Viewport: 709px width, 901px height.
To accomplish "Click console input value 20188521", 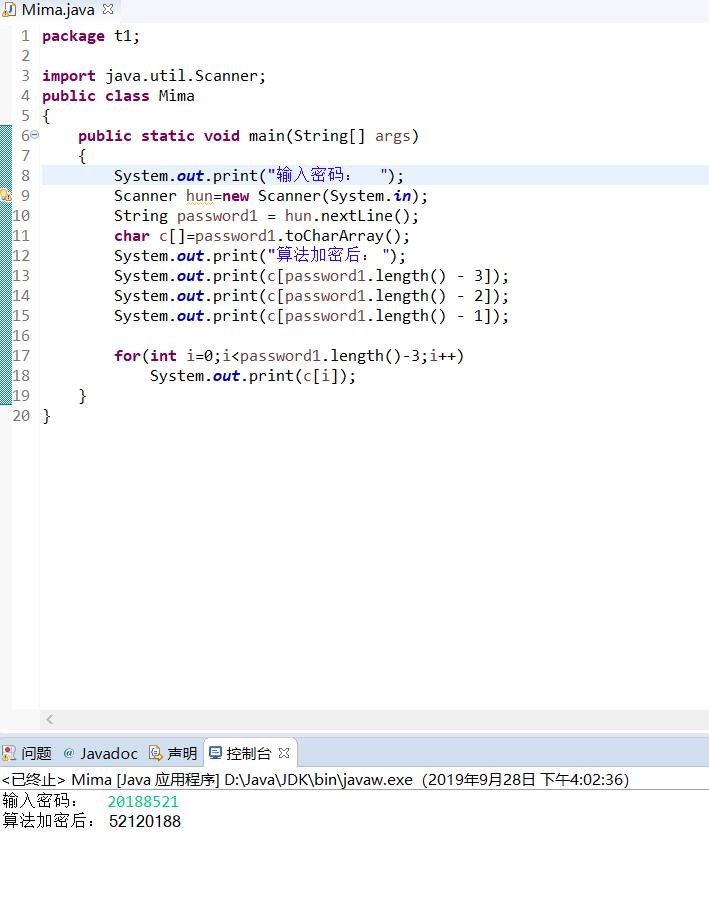I will [x=143, y=802].
